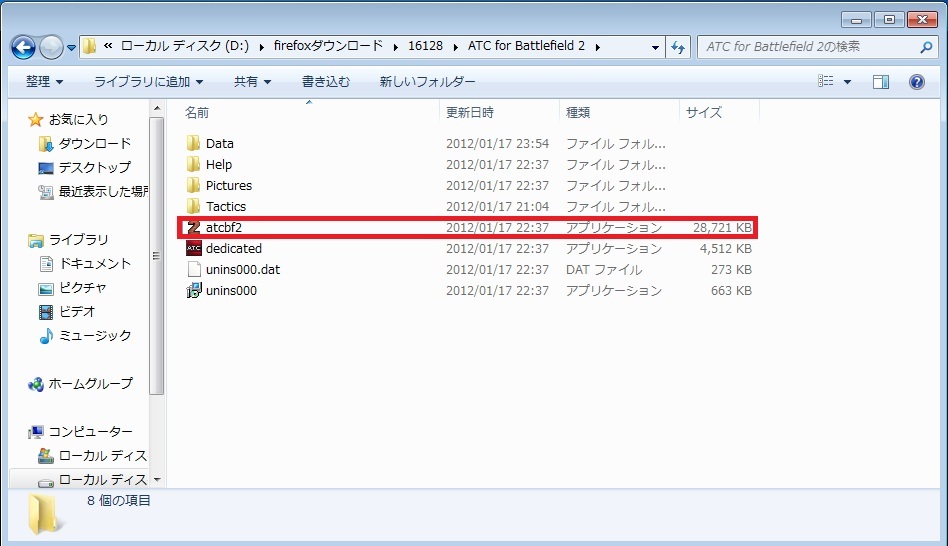
Task: Expand arrow after firefoxダウンロード breadcrumb
Action: pyautogui.click(x=395, y=47)
